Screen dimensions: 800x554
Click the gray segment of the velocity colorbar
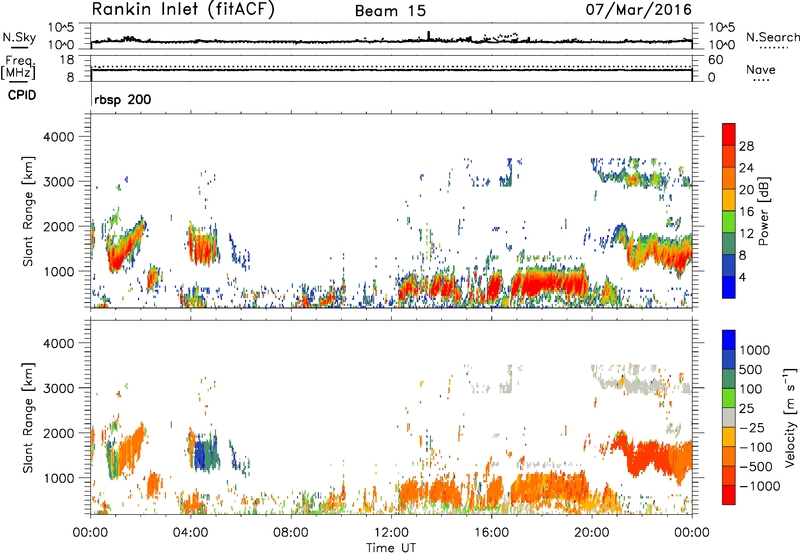(x=729, y=418)
